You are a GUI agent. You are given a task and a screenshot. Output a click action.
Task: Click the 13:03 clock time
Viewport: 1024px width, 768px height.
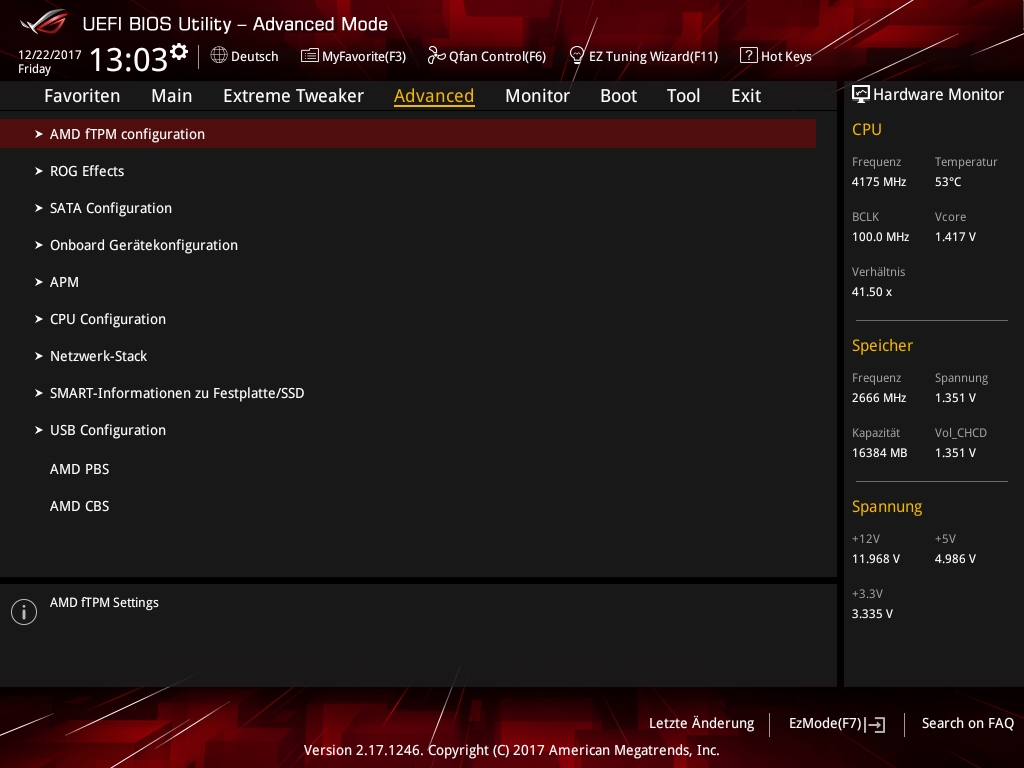point(129,59)
